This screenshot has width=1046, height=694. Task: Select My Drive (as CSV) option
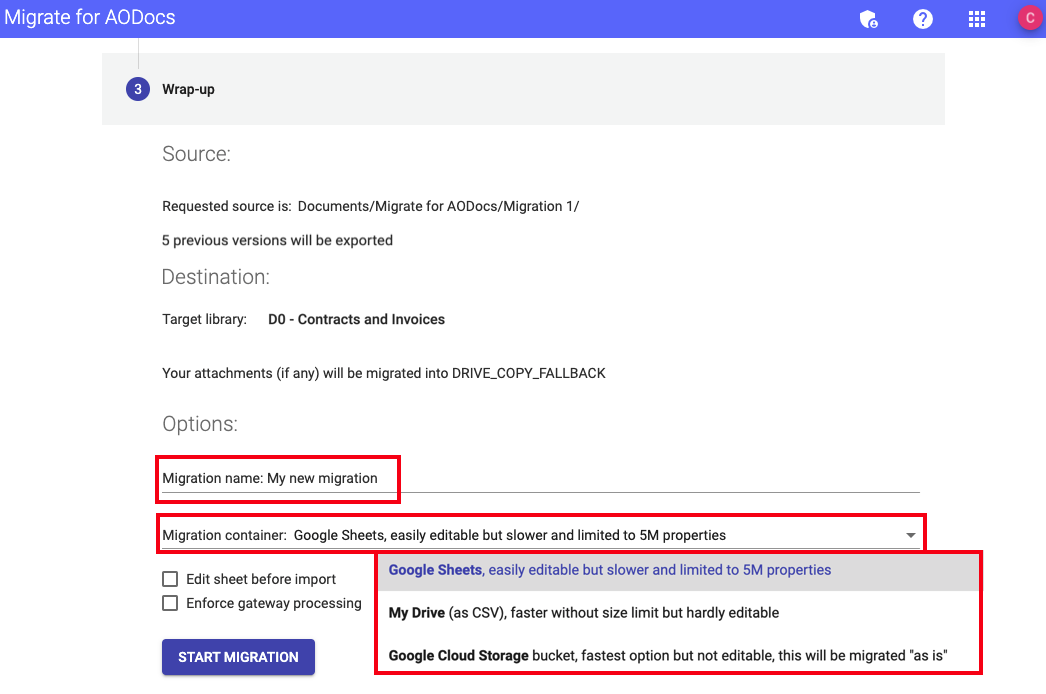coord(678,613)
